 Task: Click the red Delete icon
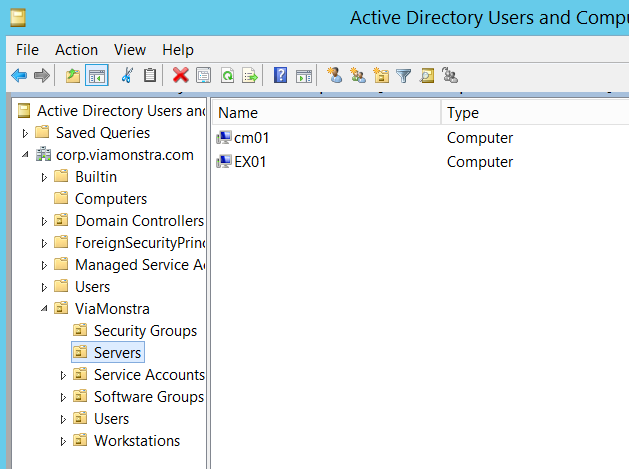(180, 75)
